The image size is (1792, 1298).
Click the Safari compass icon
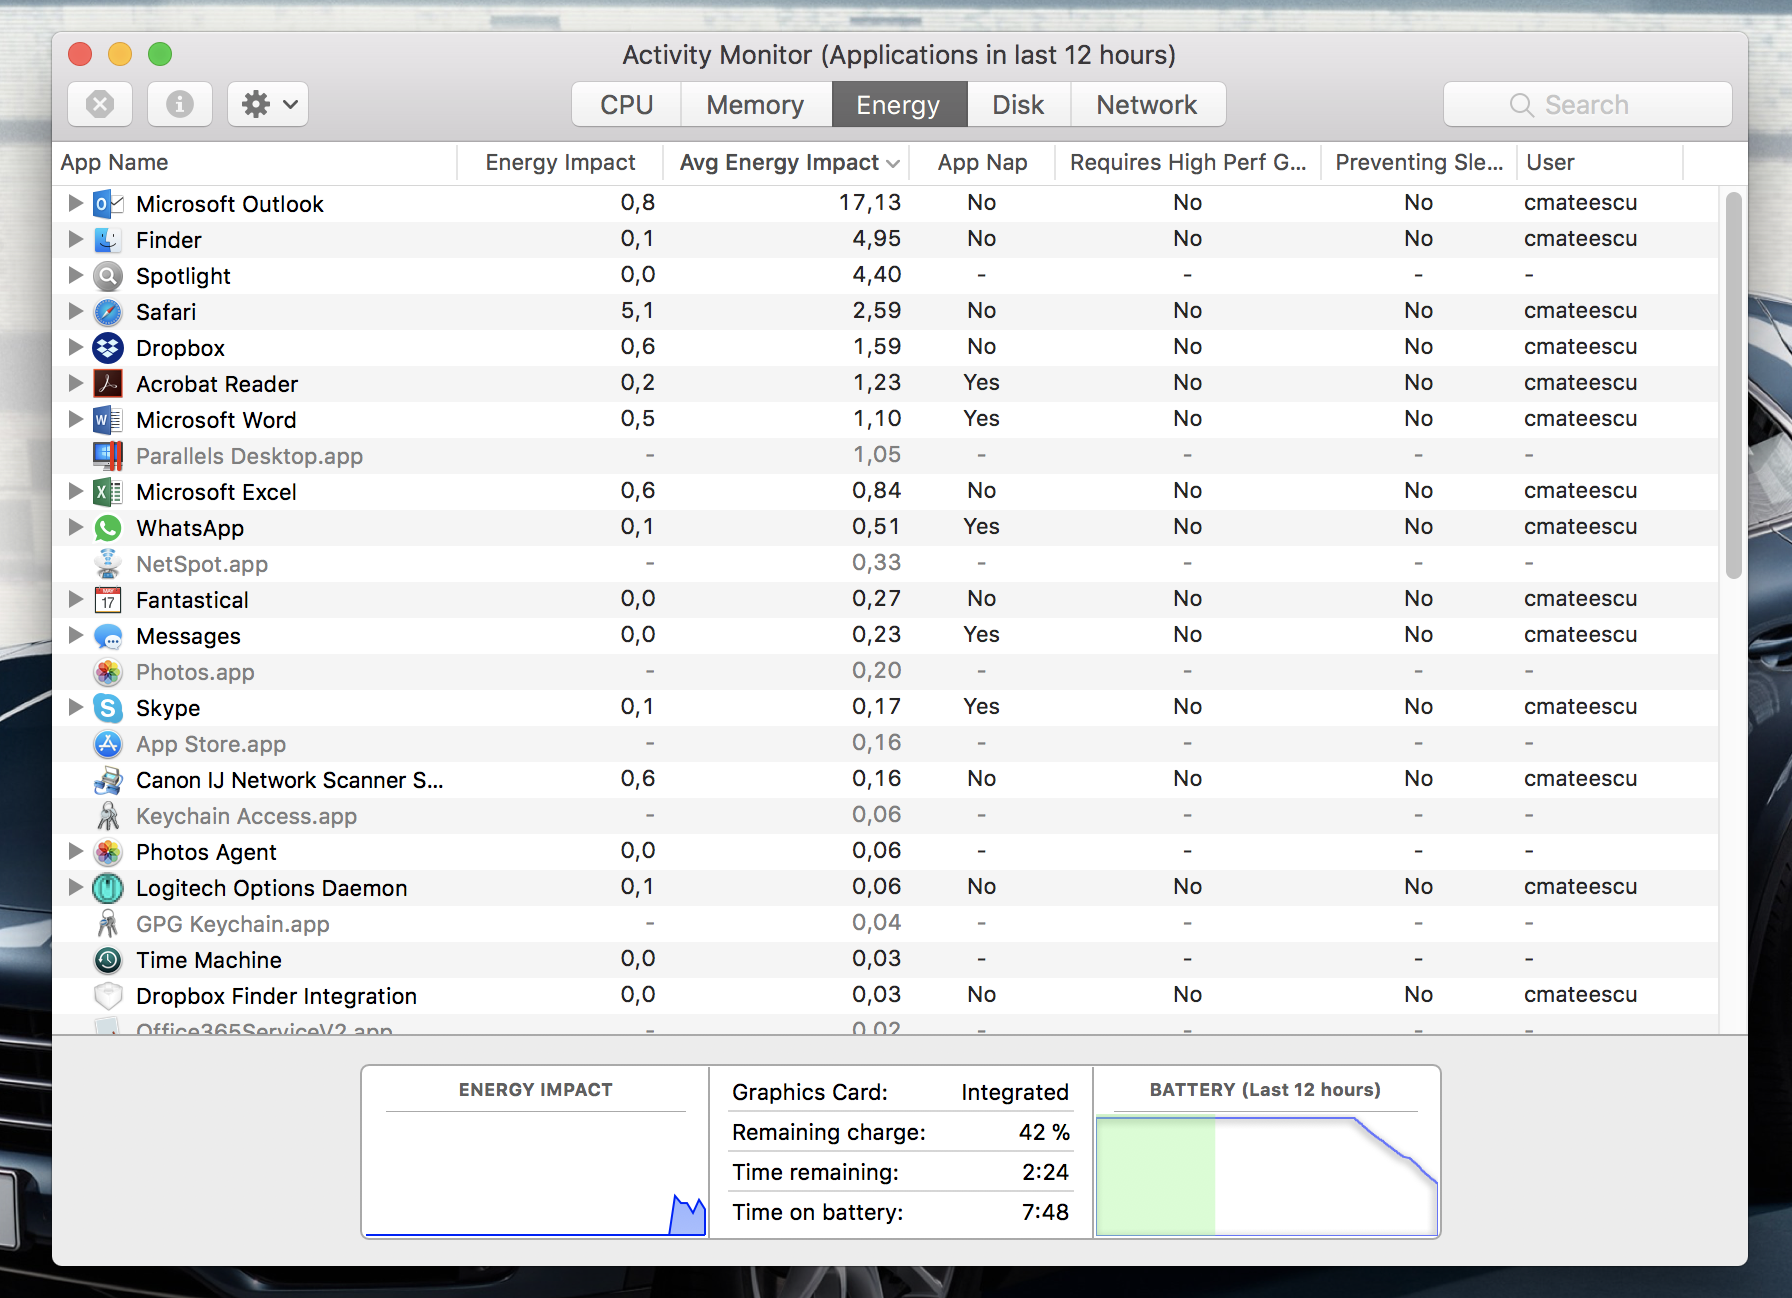click(108, 312)
